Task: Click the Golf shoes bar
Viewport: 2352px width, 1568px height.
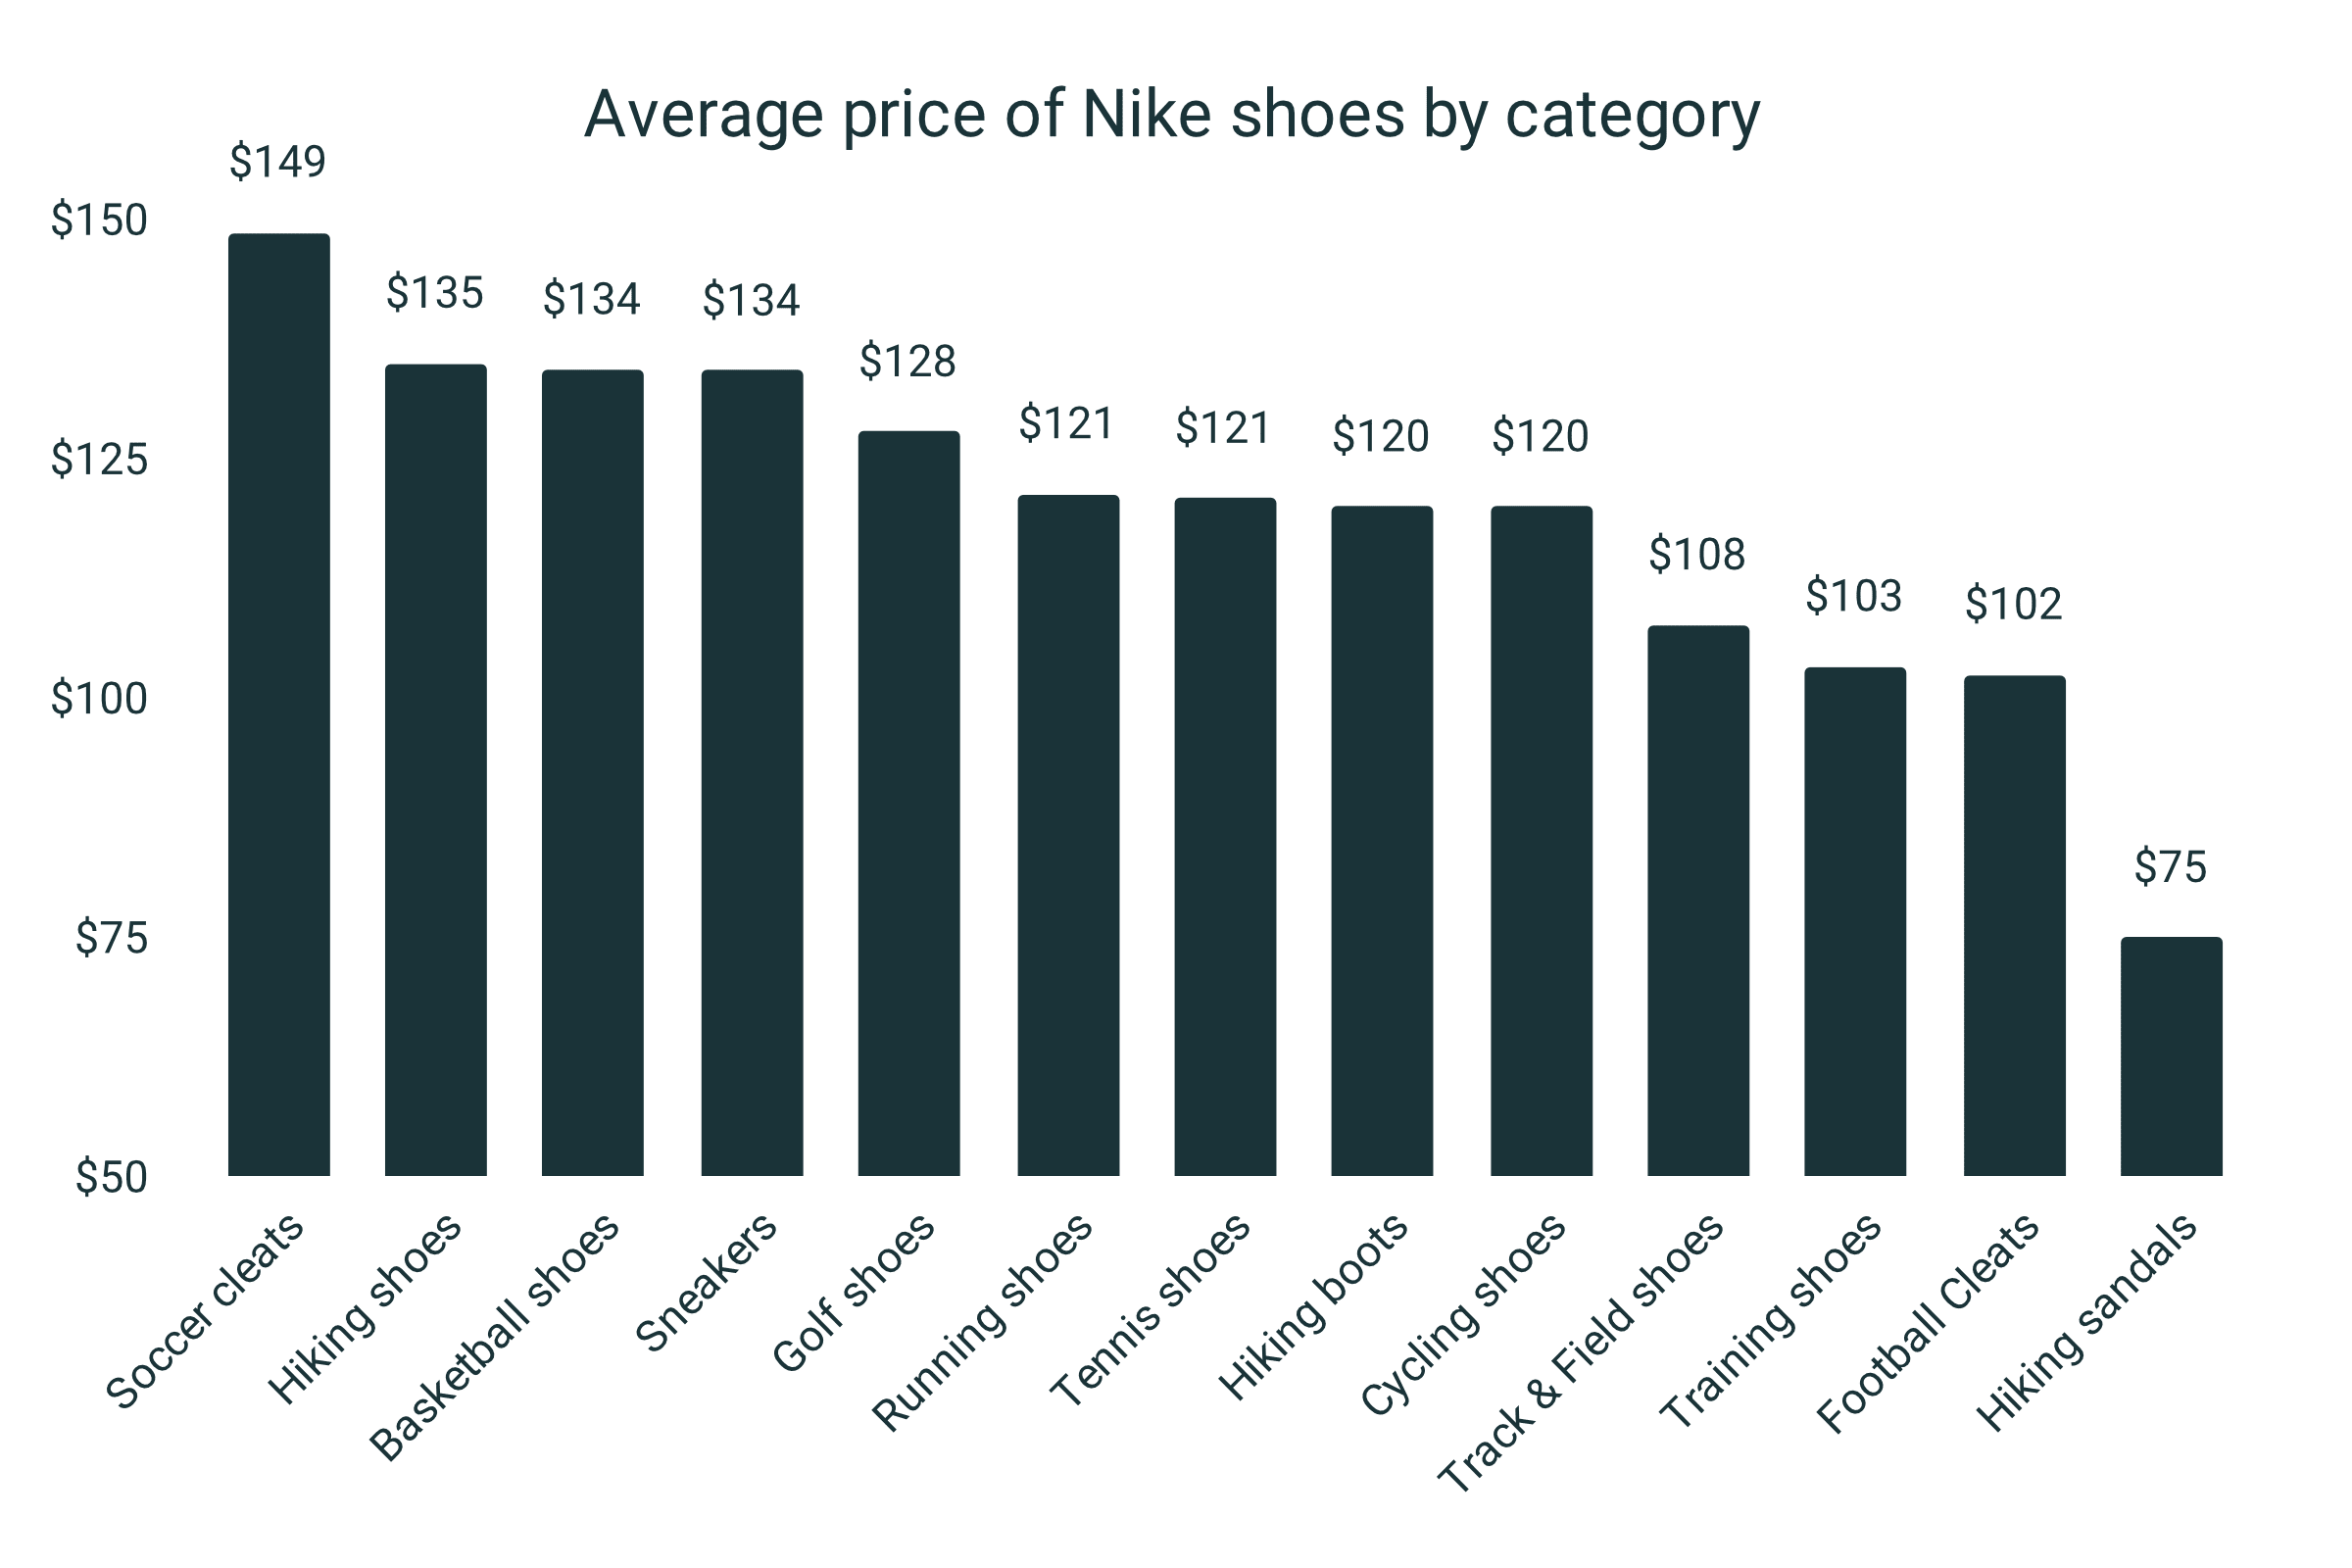Action: 909,803
